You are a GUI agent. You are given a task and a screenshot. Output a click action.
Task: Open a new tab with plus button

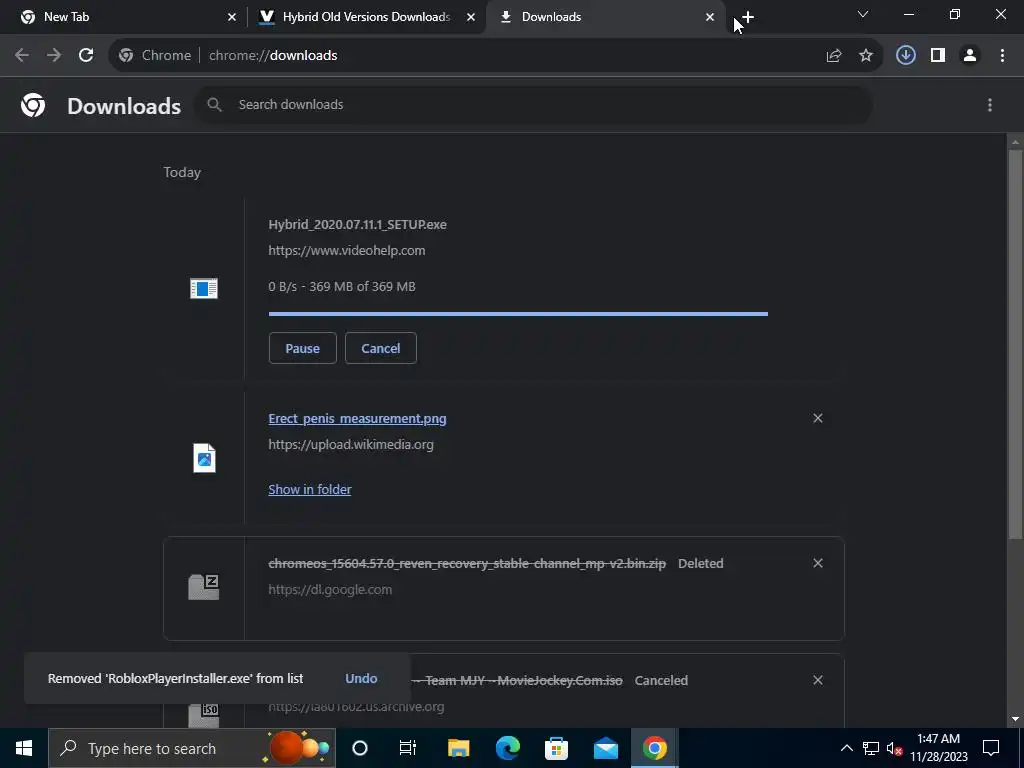(748, 17)
